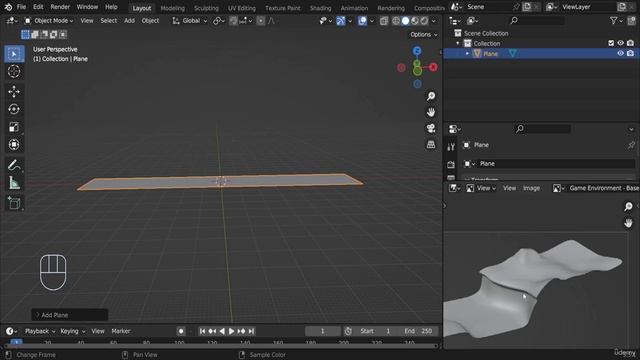Disable Plane in renders camera icon
This screenshot has height=360, width=640.
630,53
